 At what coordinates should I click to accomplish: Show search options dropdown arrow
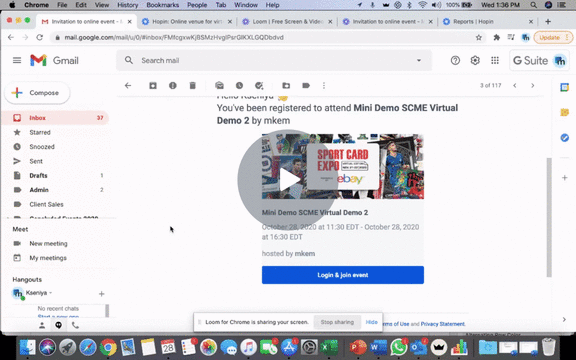coord(419,60)
